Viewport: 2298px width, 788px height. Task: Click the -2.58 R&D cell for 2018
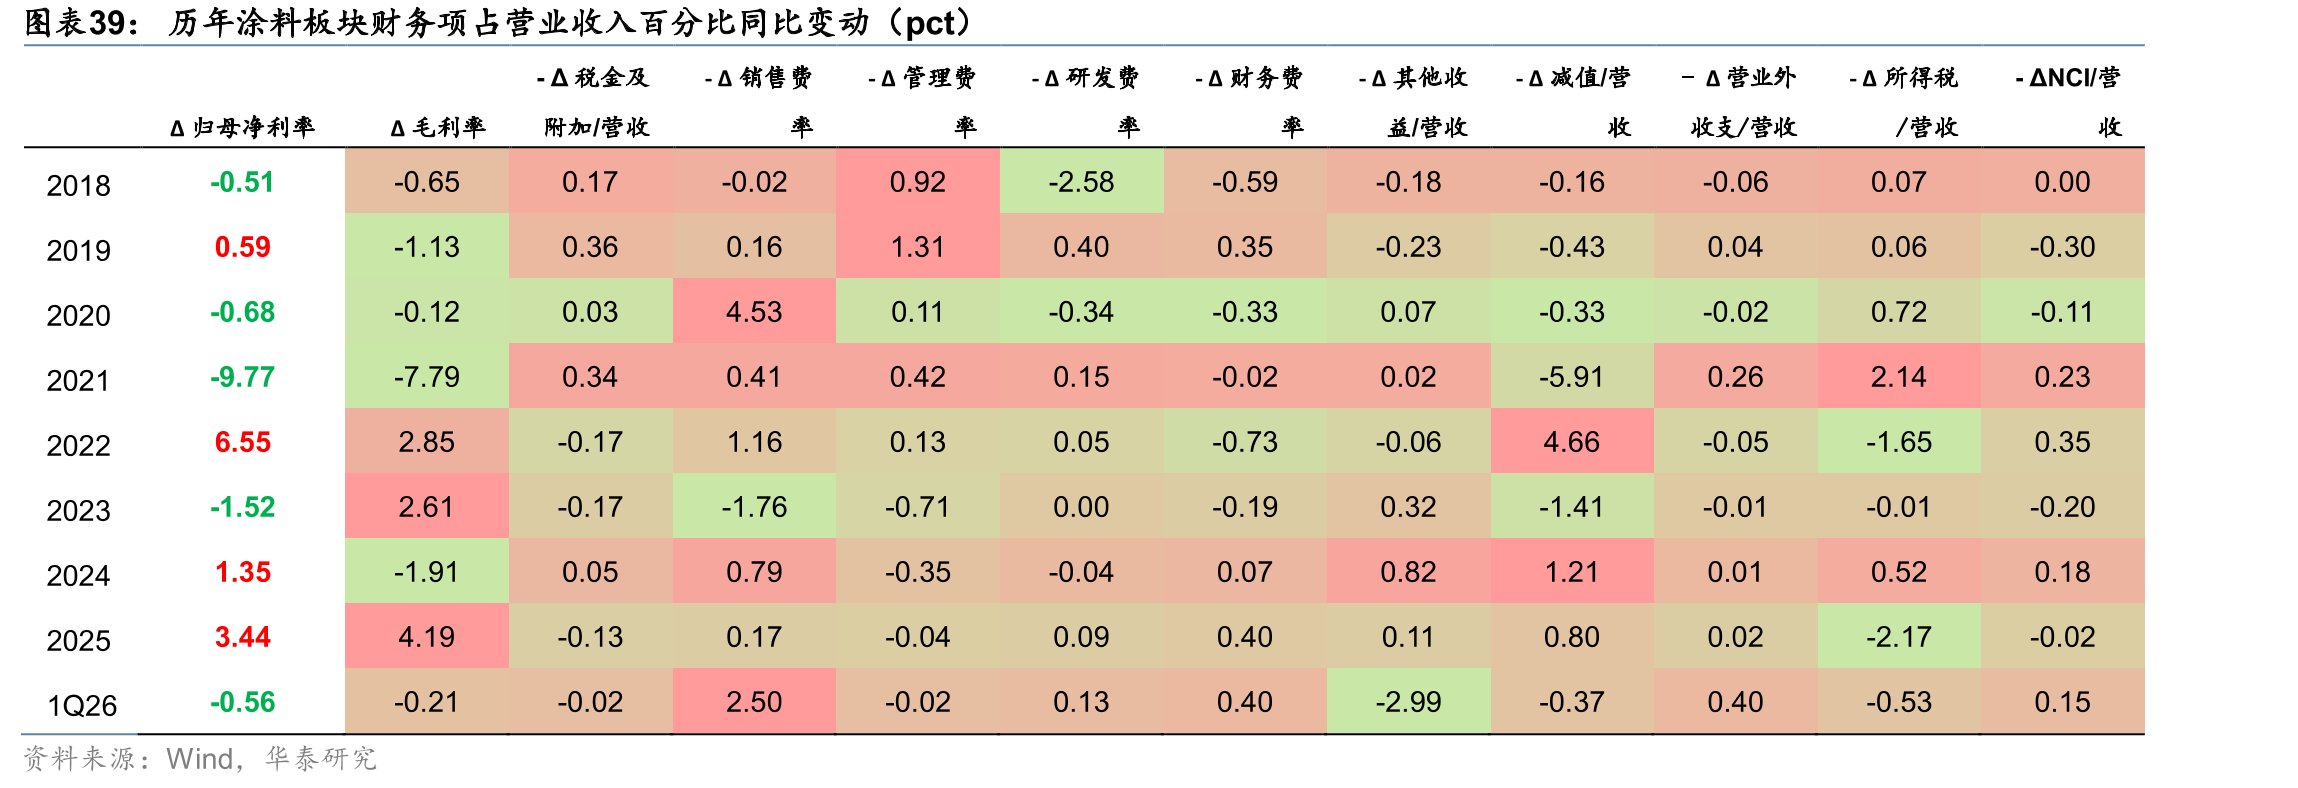point(1081,181)
